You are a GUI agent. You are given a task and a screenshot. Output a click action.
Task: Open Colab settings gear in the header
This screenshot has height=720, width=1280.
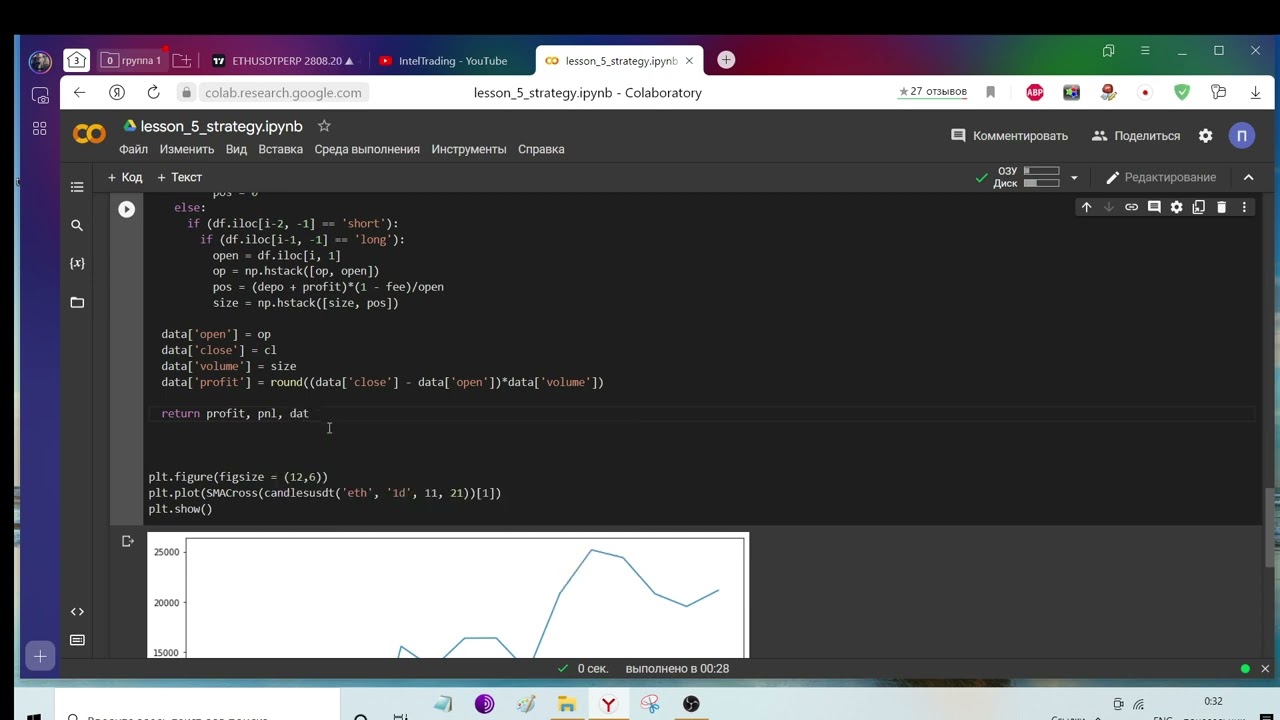click(x=1205, y=136)
